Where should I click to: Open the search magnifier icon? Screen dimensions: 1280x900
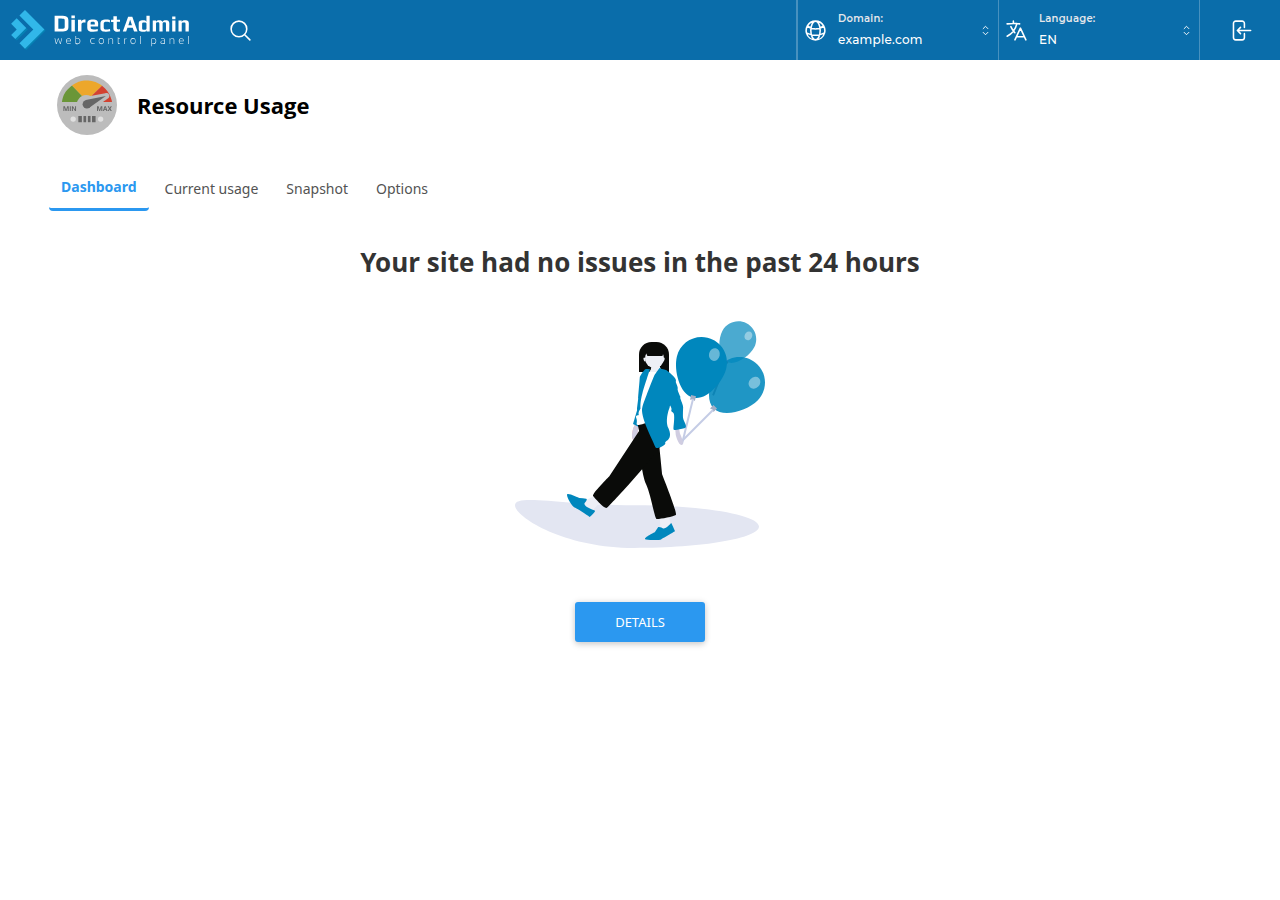click(240, 30)
